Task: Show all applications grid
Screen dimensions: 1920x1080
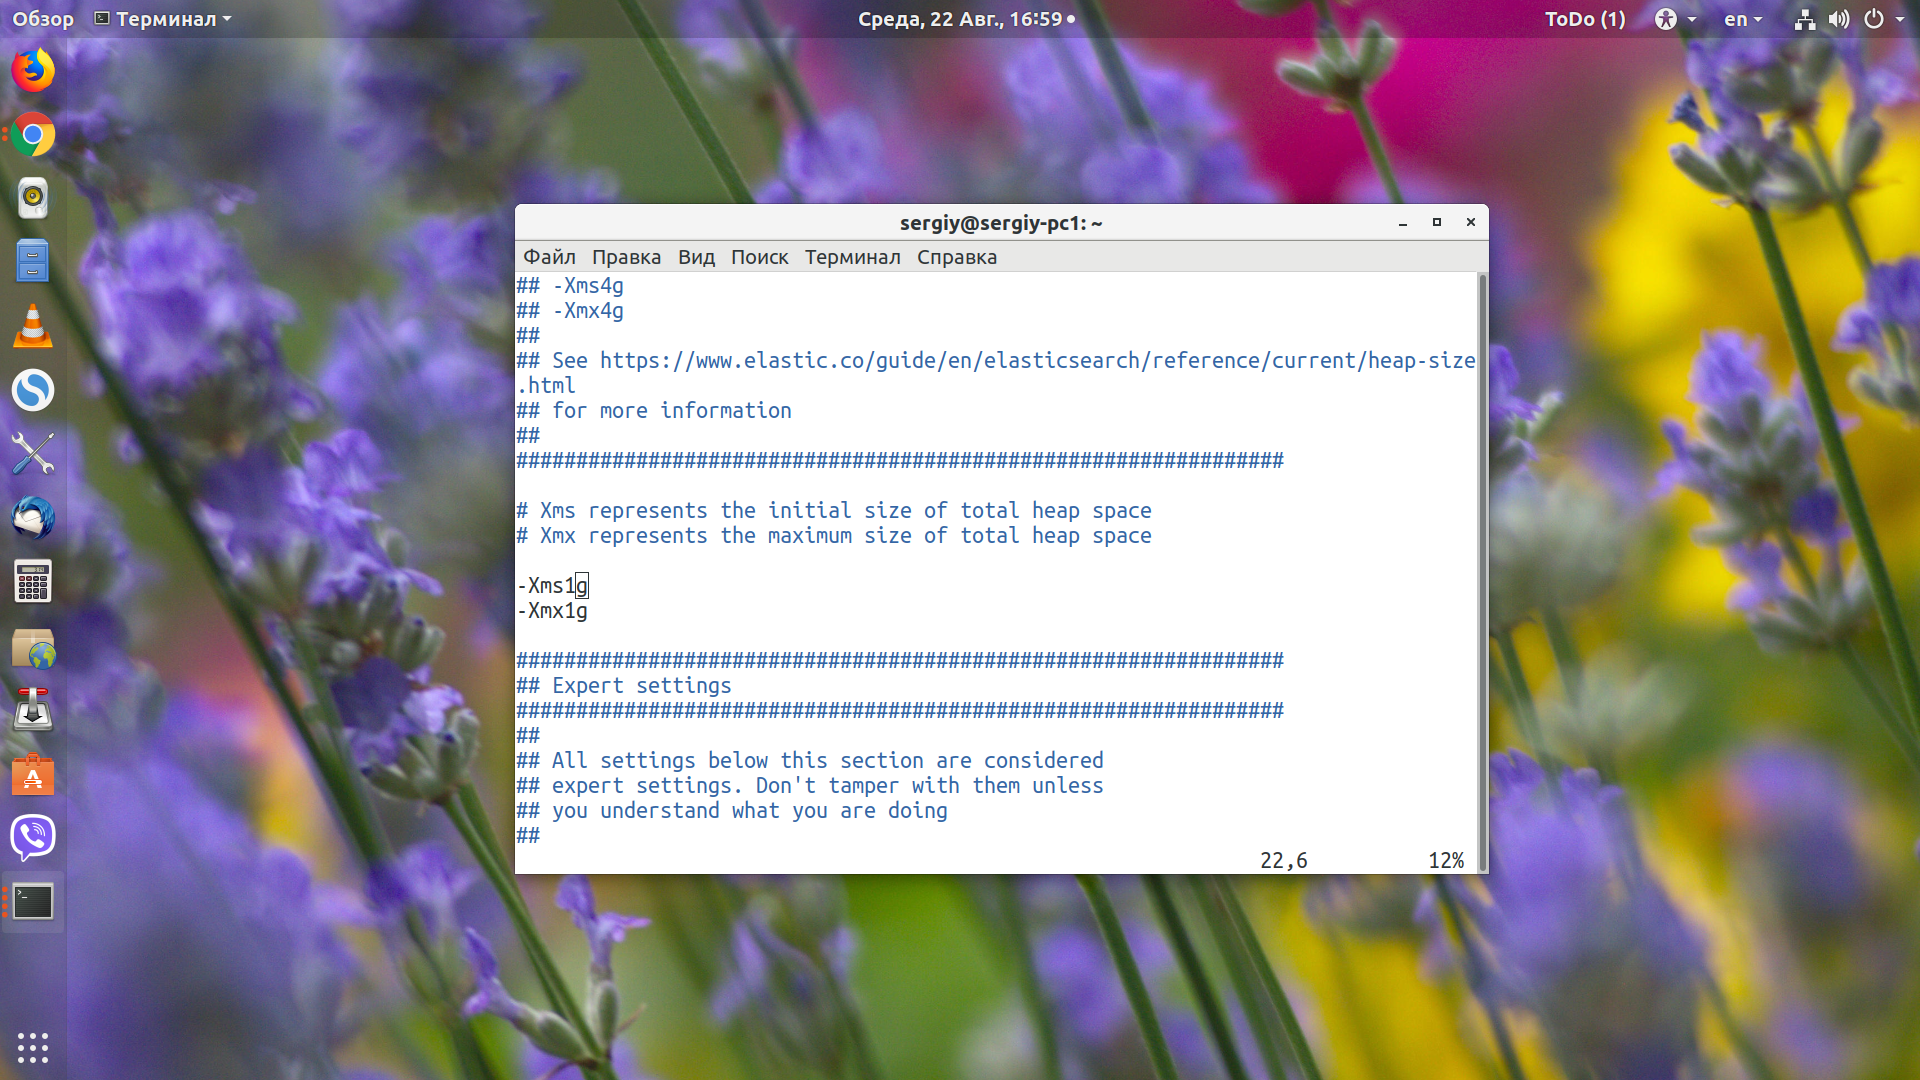Action: pyautogui.click(x=33, y=1047)
